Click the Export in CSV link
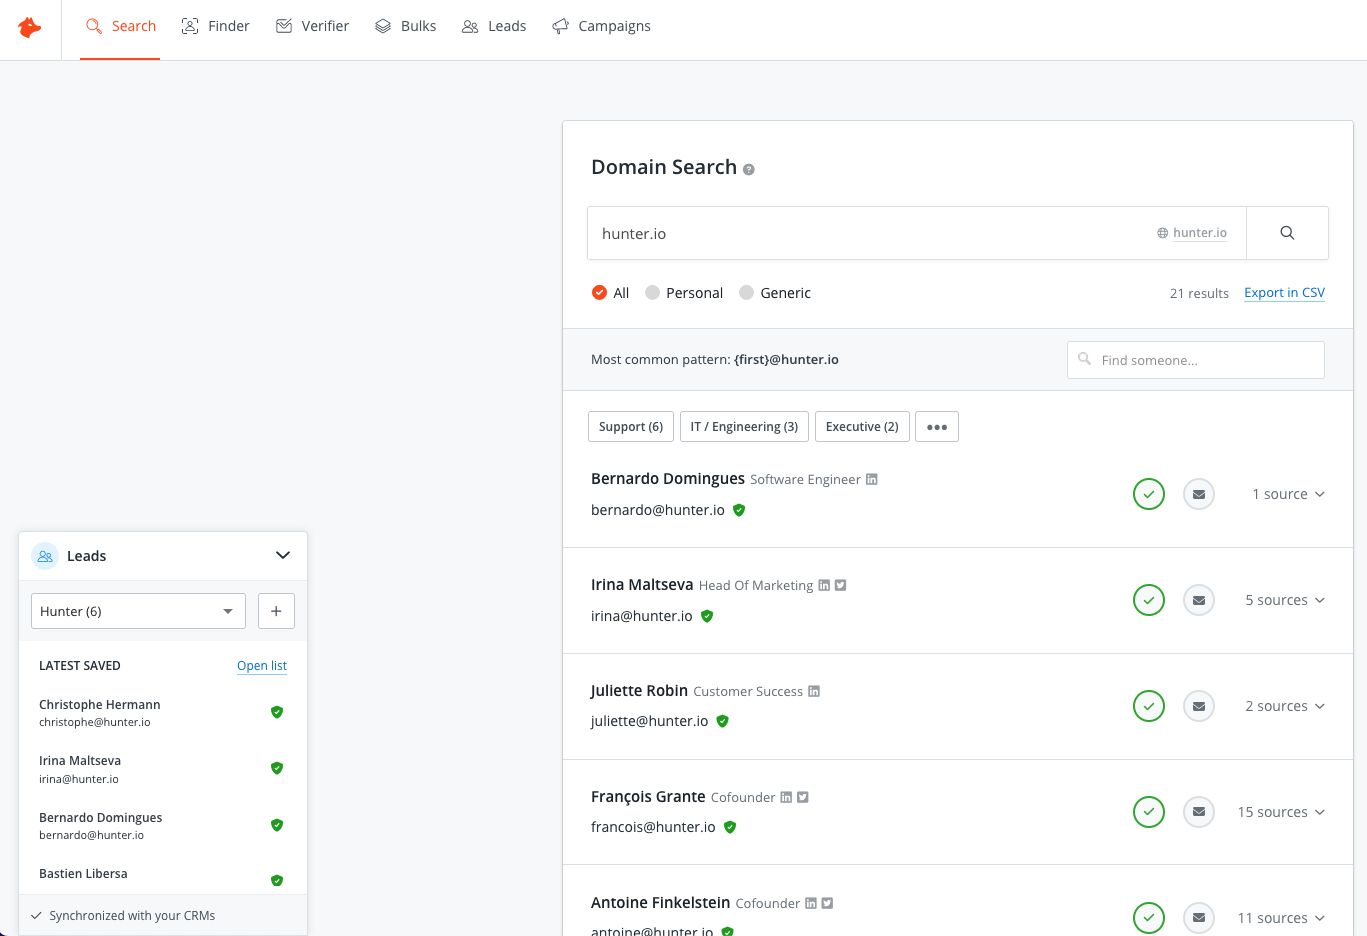The width and height of the screenshot is (1367, 936). [x=1284, y=293]
